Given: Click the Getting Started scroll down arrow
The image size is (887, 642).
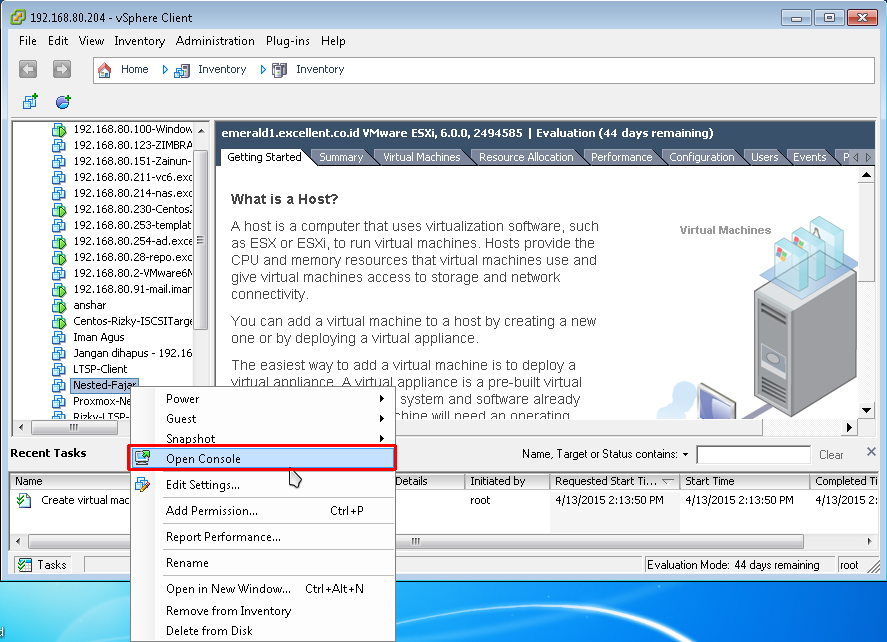Looking at the screenshot, I should [x=866, y=410].
